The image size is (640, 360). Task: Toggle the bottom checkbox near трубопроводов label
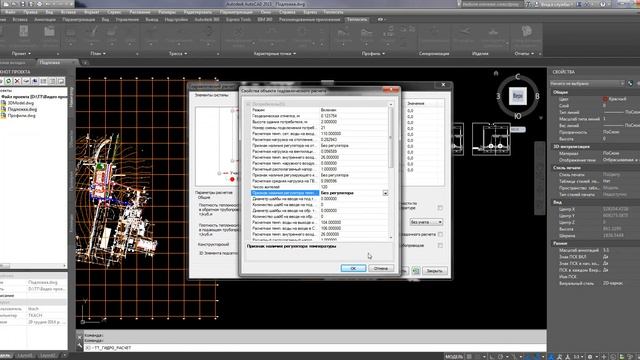point(440,245)
